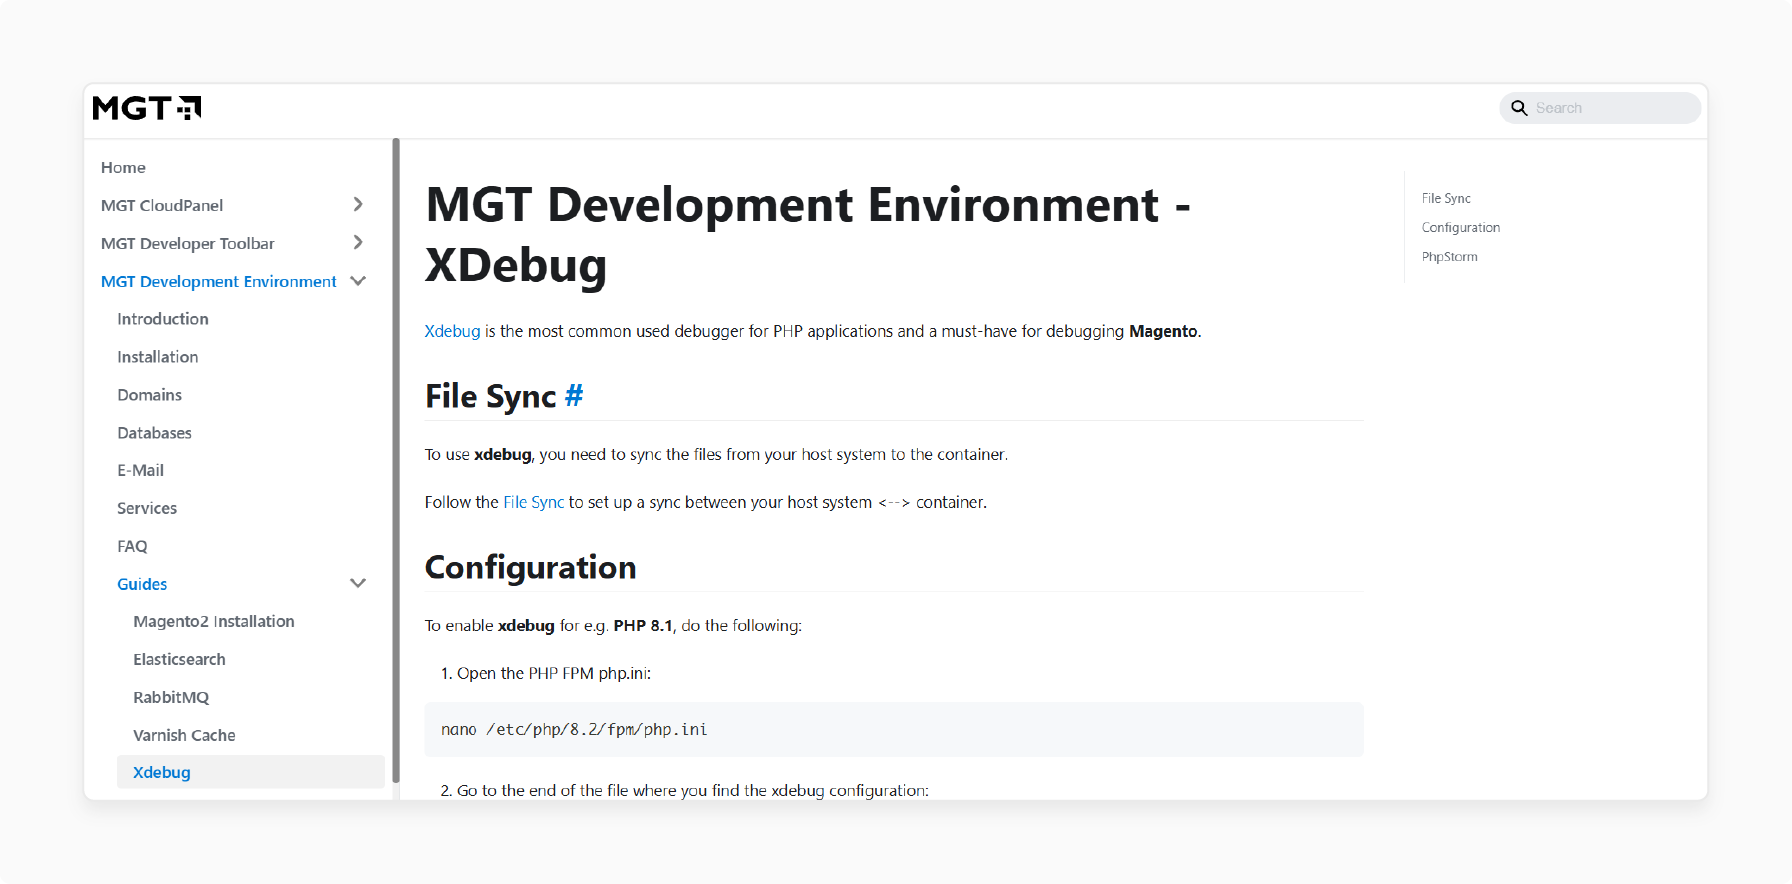Click the Configuration section heading
Screen dimensions: 1792x884
click(530, 568)
